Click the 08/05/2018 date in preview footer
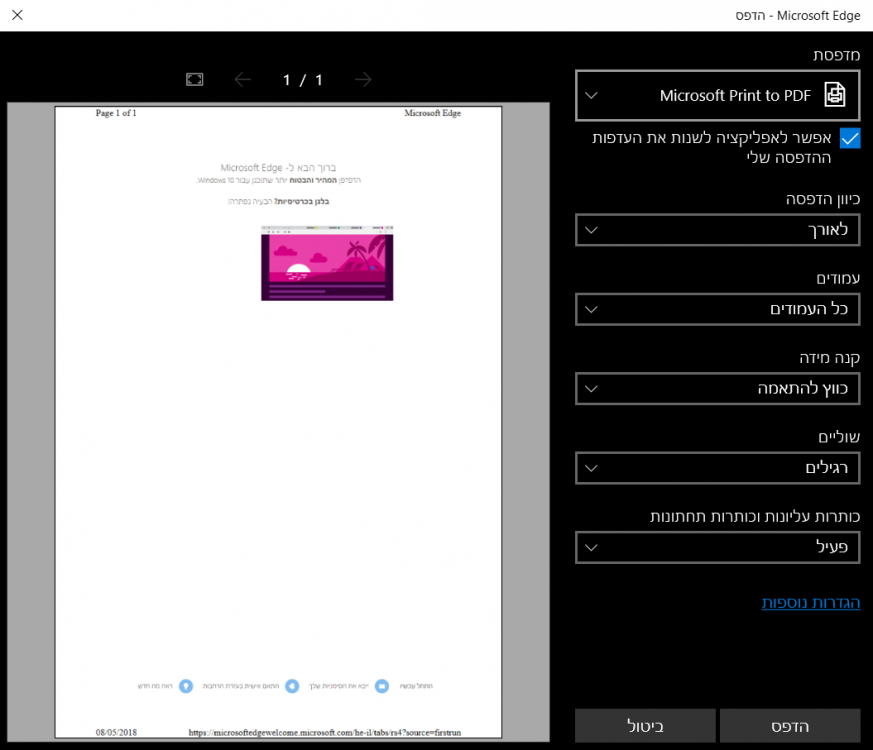The height and width of the screenshot is (750, 873). click(x=116, y=732)
